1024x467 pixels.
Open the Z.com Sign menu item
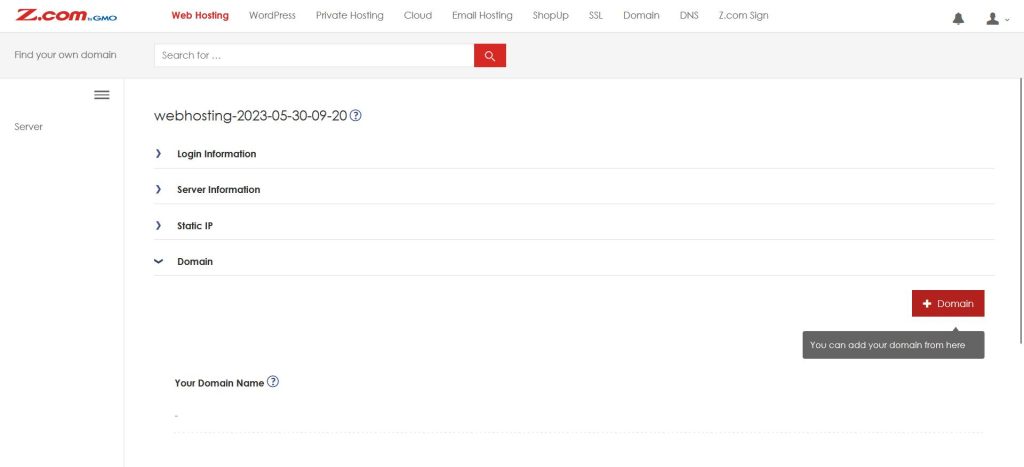pos(743,16)
